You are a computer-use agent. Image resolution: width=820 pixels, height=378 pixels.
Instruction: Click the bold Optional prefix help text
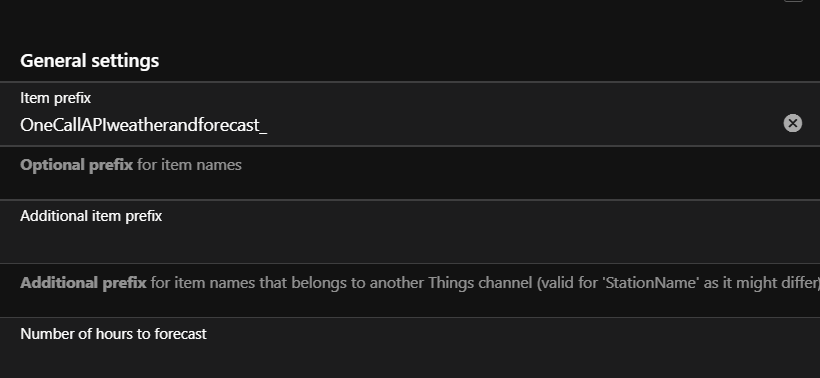(x=76, y=165)
